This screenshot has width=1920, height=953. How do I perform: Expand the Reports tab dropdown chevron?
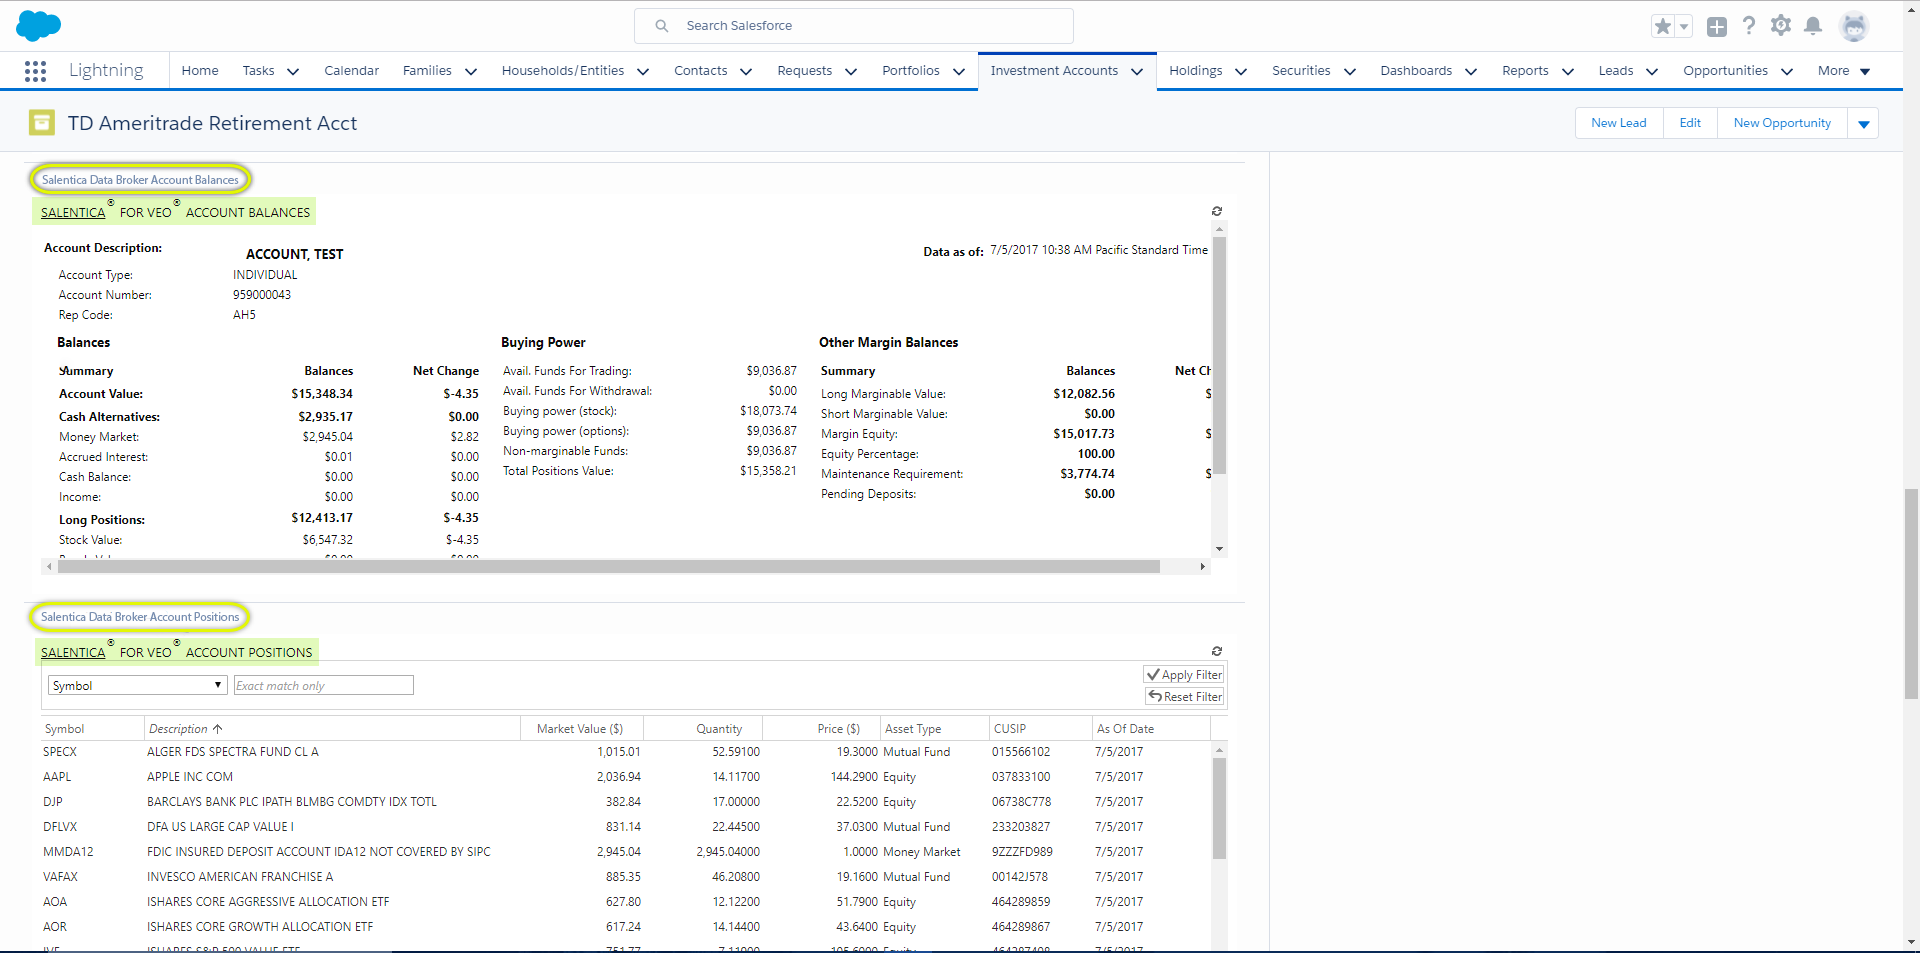coord(1568,72)
